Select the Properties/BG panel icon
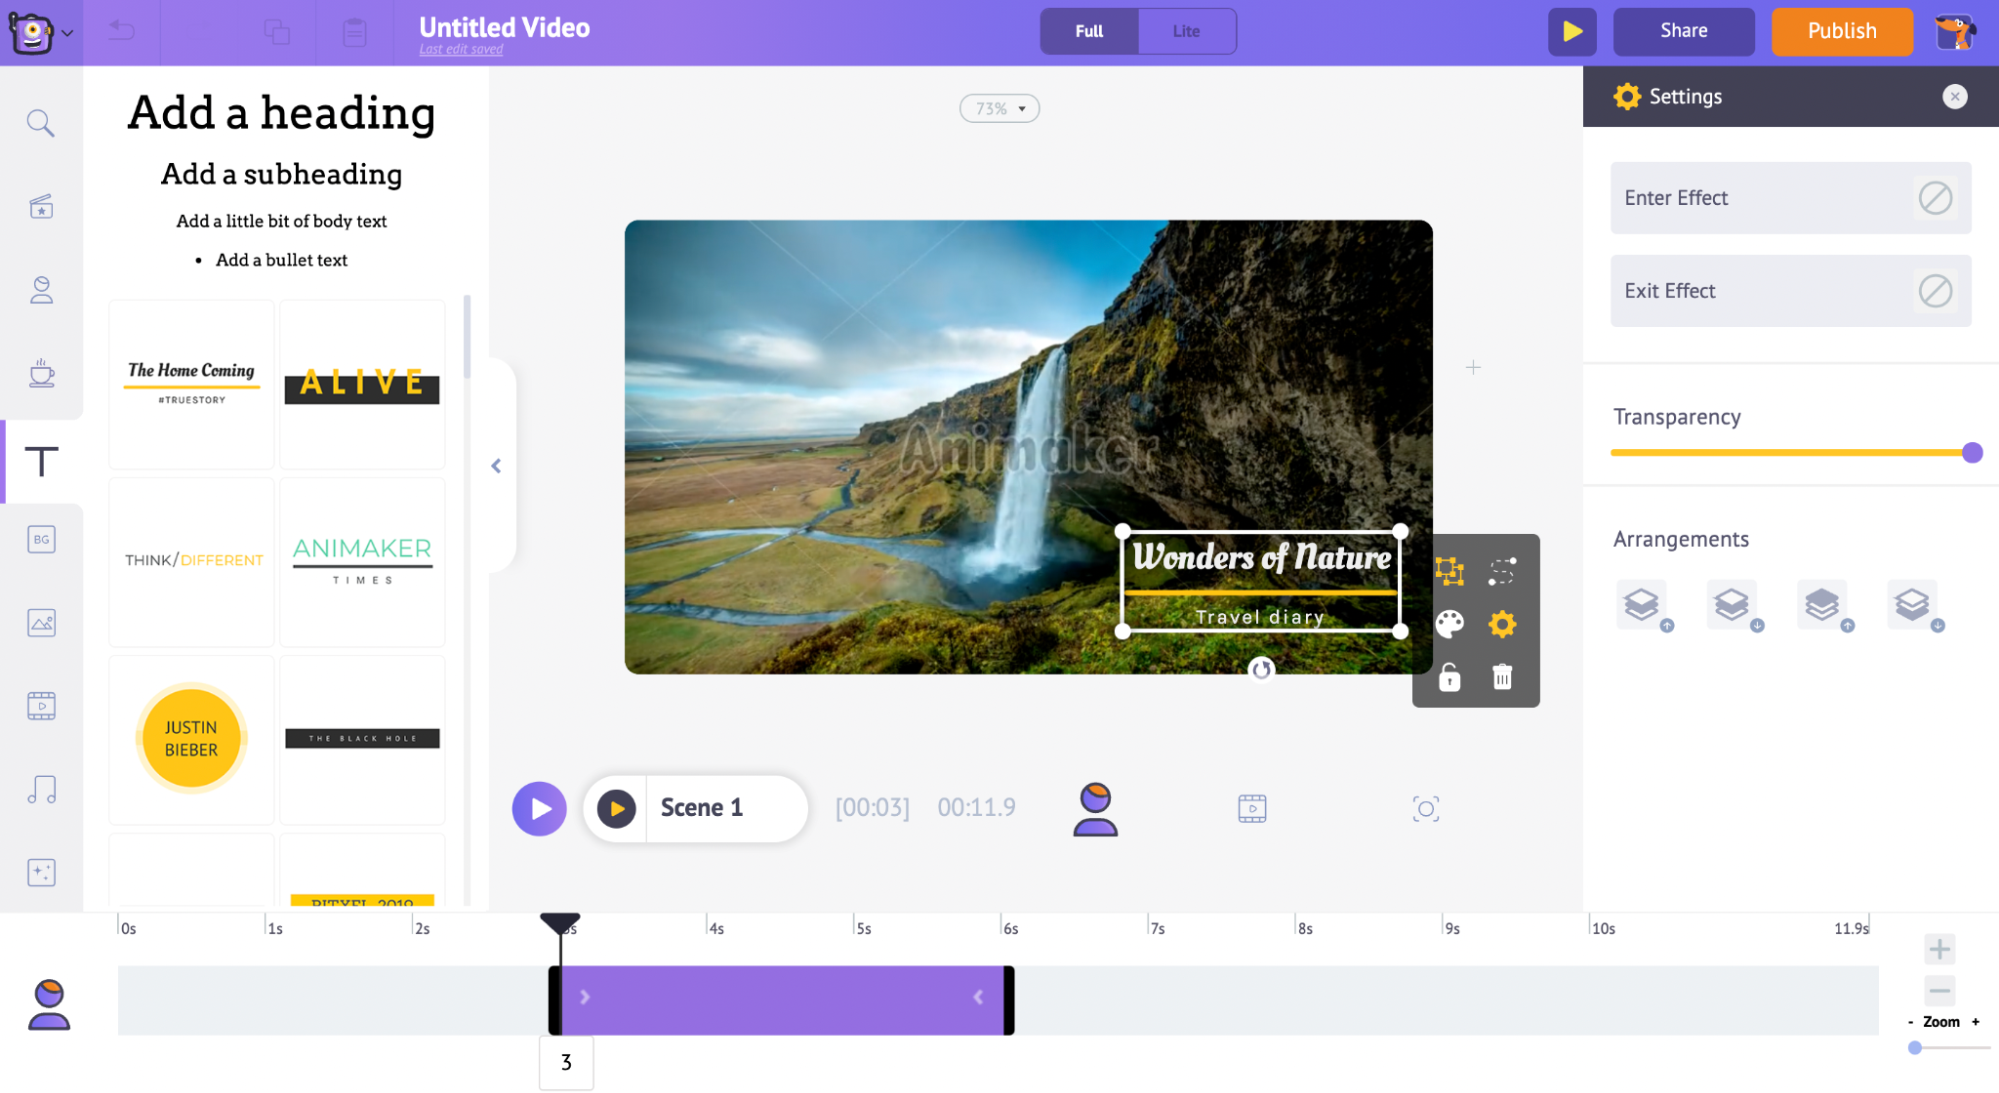 point(40,540)
